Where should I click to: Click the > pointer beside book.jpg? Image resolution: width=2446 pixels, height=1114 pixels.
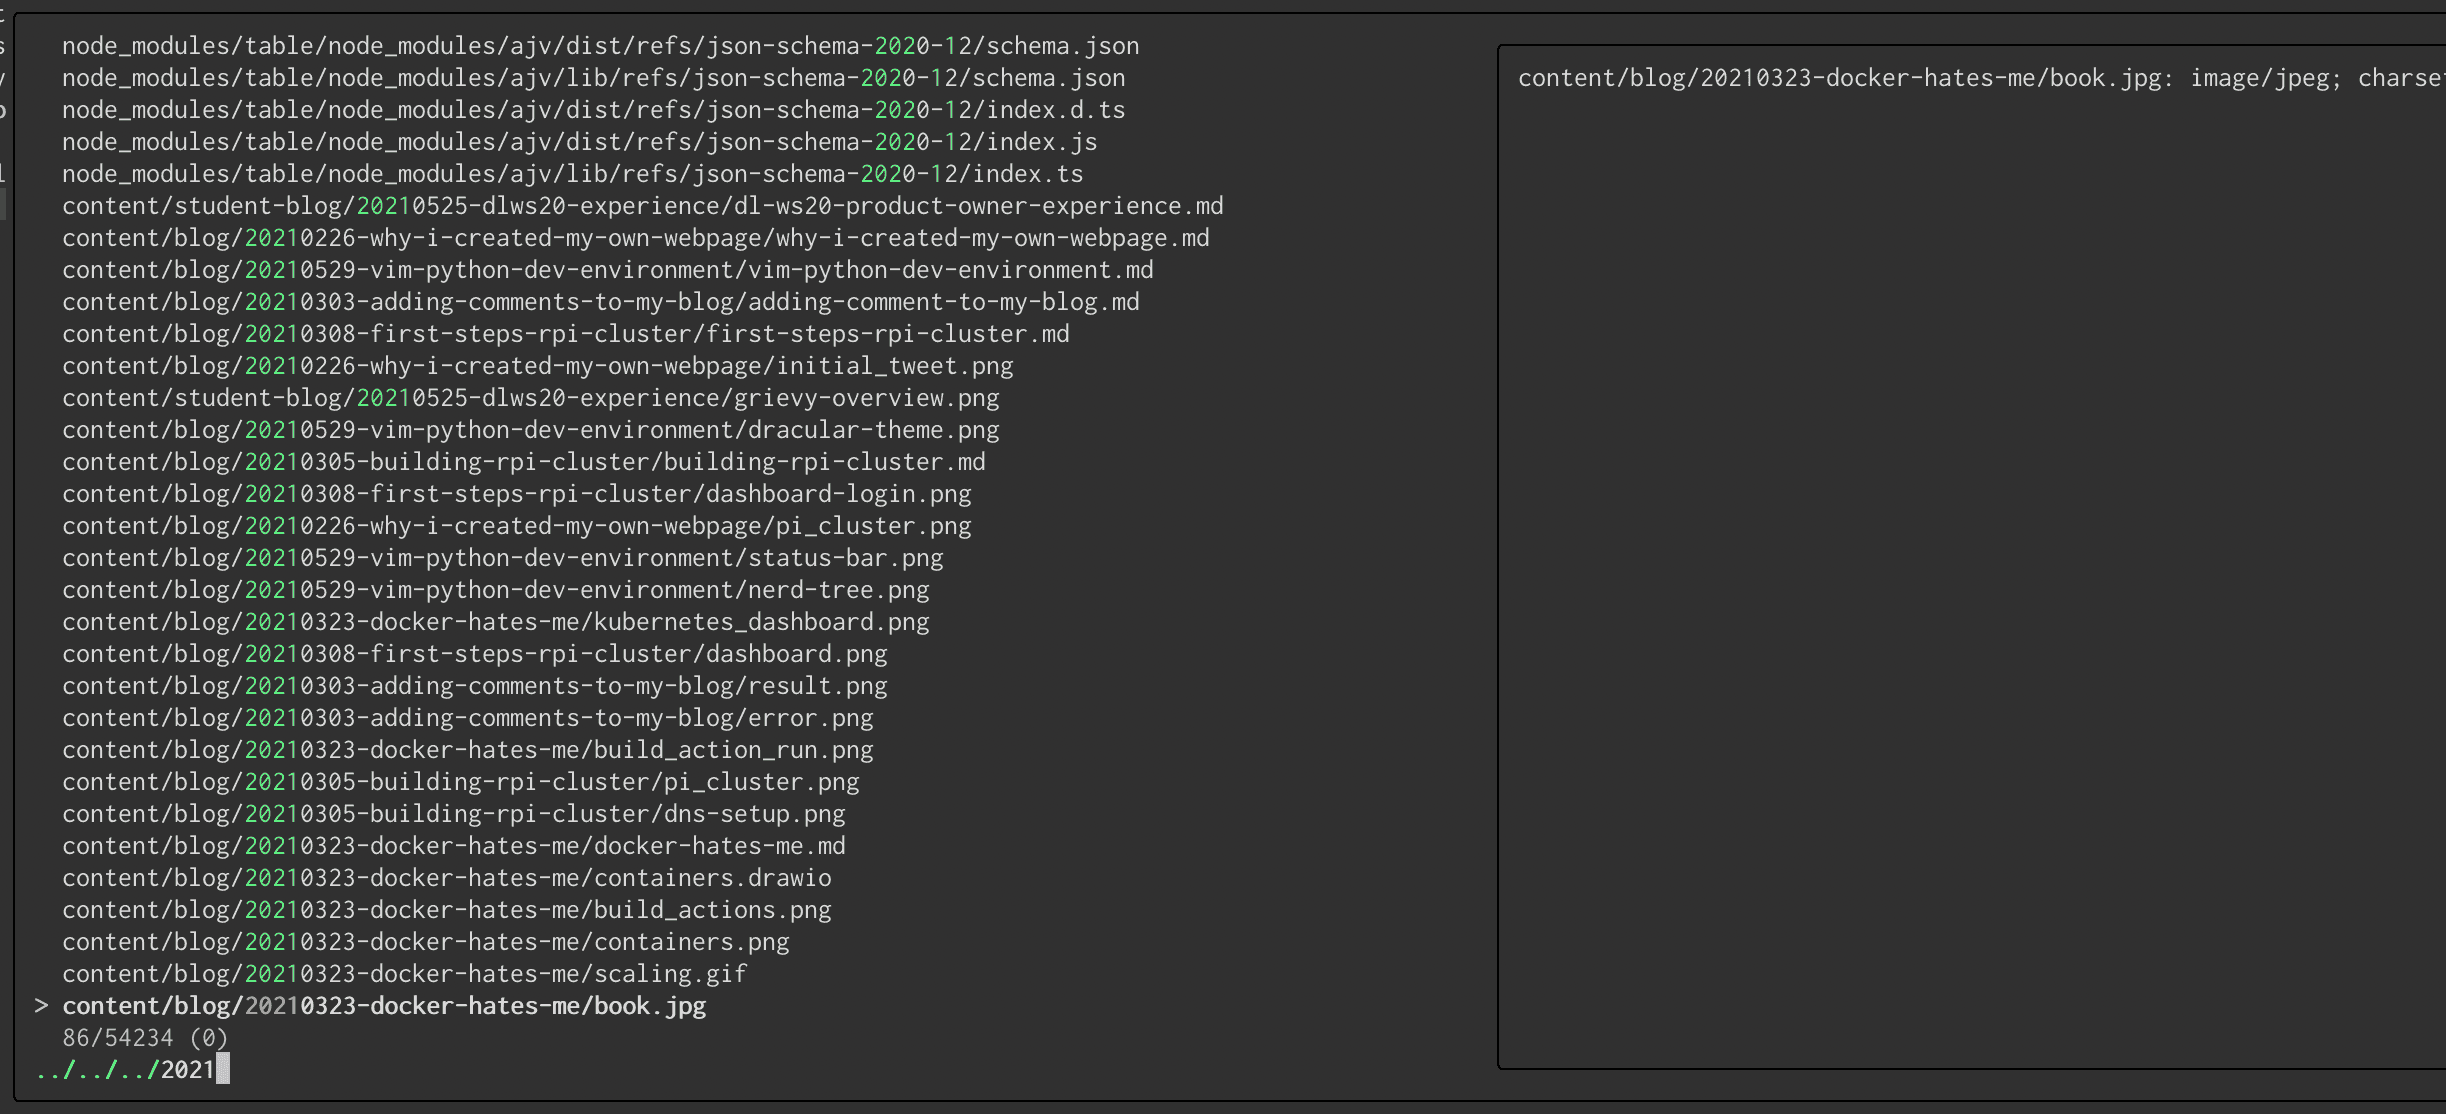41,1006
